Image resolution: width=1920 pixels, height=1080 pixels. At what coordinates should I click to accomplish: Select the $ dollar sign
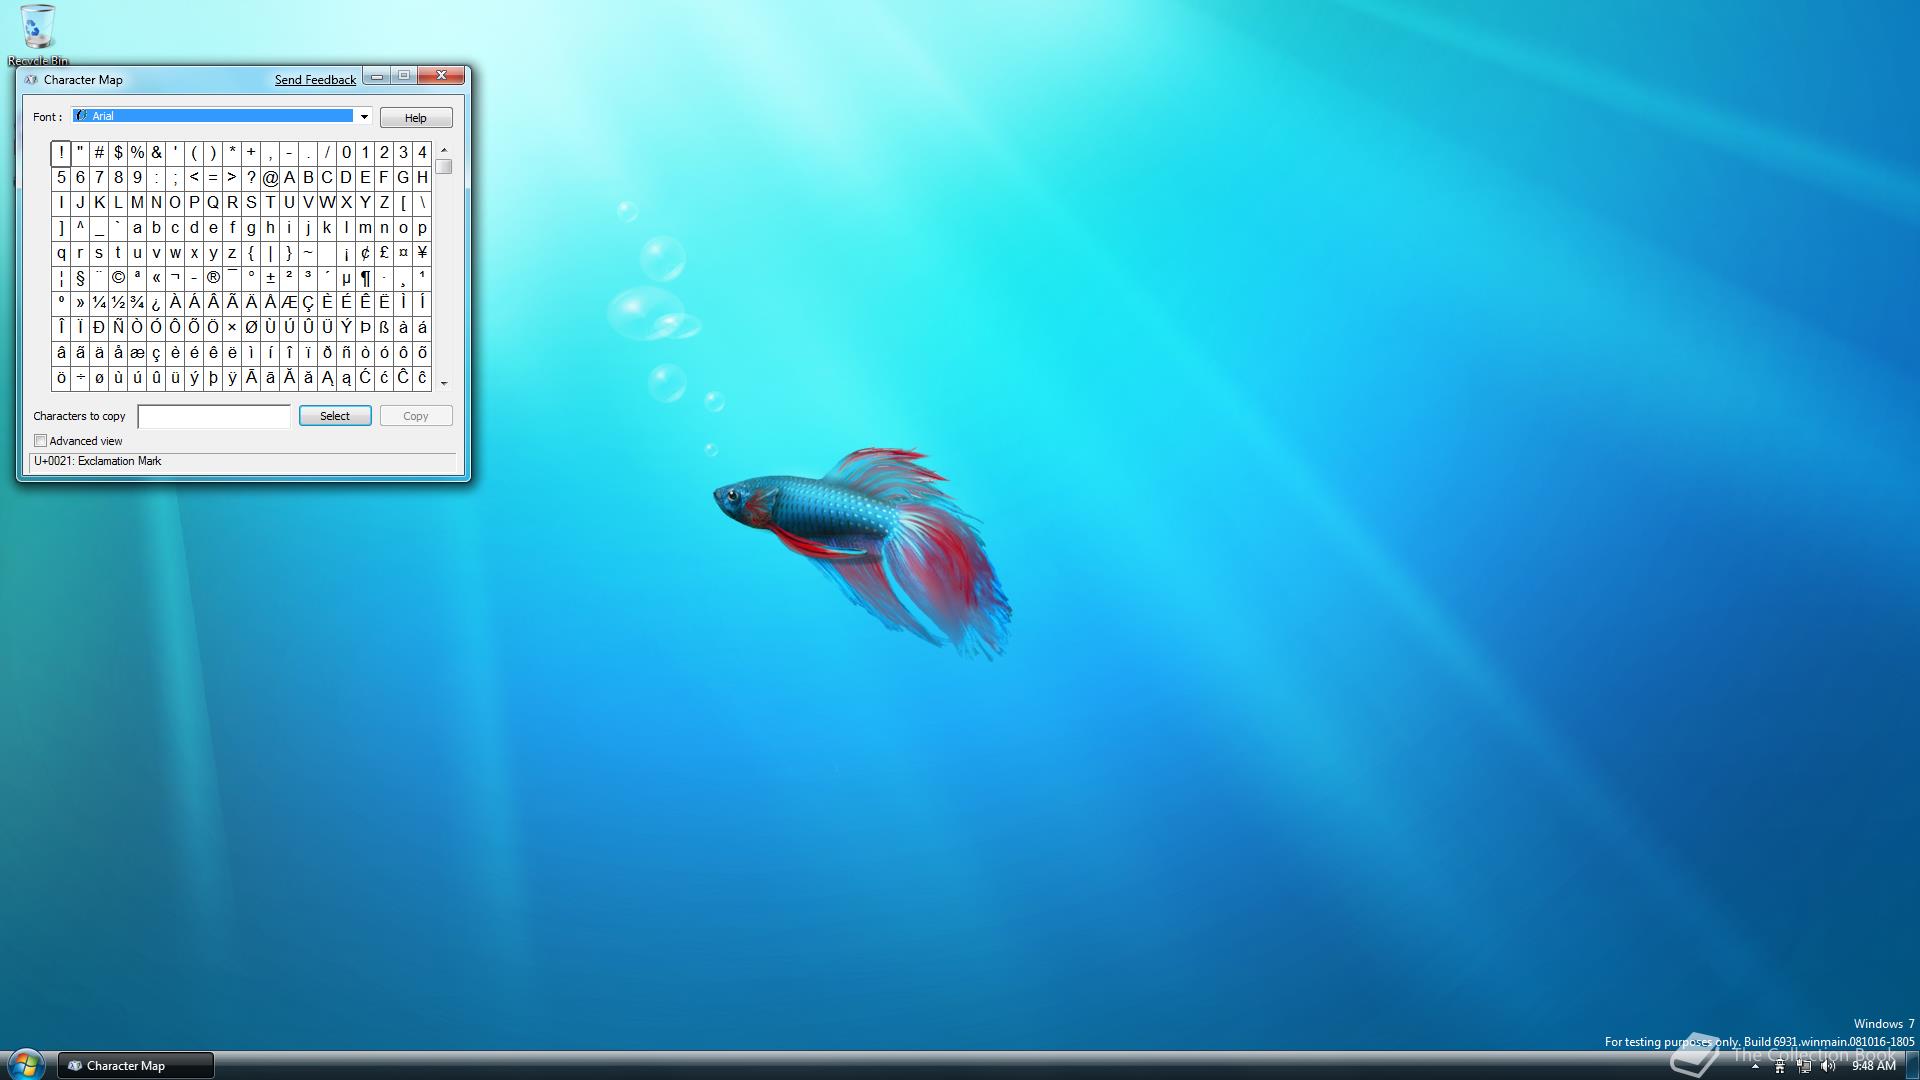(118, 153)
